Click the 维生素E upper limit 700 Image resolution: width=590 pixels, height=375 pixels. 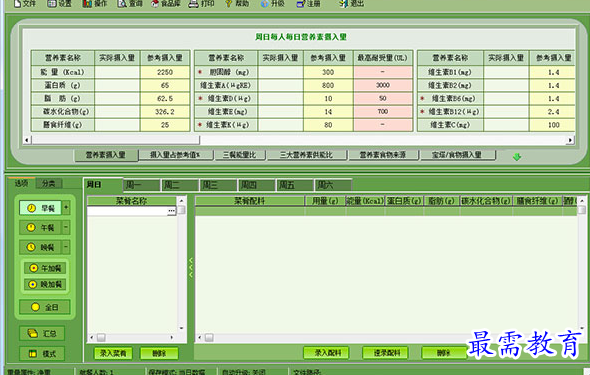tap(383, 112)
